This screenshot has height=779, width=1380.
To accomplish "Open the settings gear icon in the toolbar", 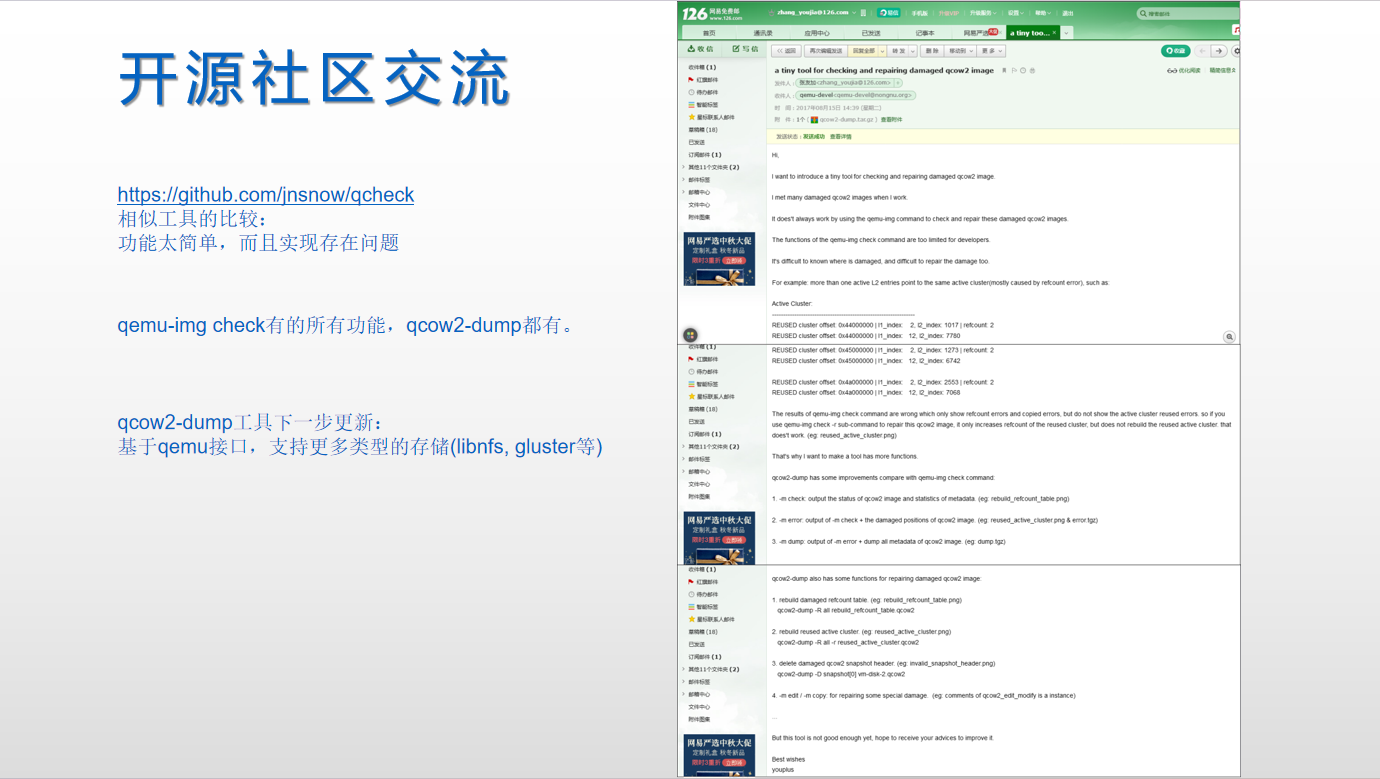I will [1236, 51].
